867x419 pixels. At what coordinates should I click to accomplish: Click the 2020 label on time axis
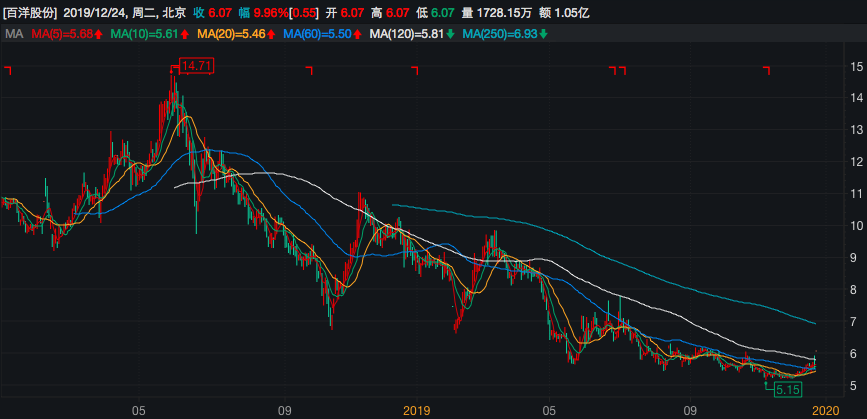point(824,410)
